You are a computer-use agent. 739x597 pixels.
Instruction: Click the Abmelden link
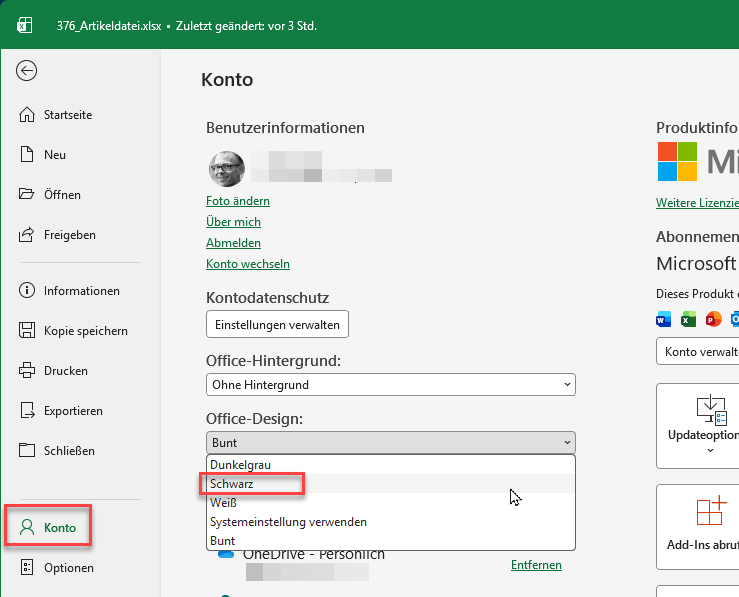point(233,243)
